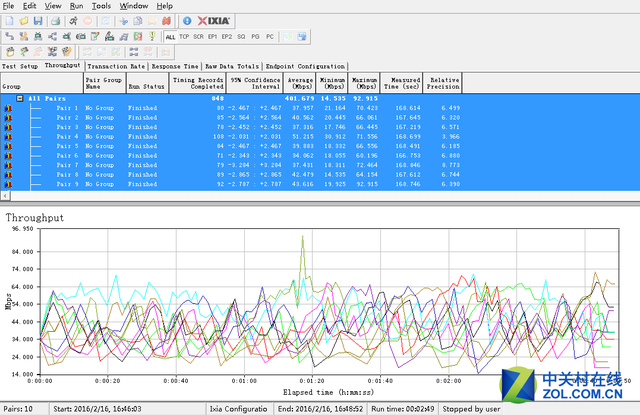Viewport: 640px width, 415px height.
Task: Click the yellow exclamation warning icon
Action: [152, 36]
